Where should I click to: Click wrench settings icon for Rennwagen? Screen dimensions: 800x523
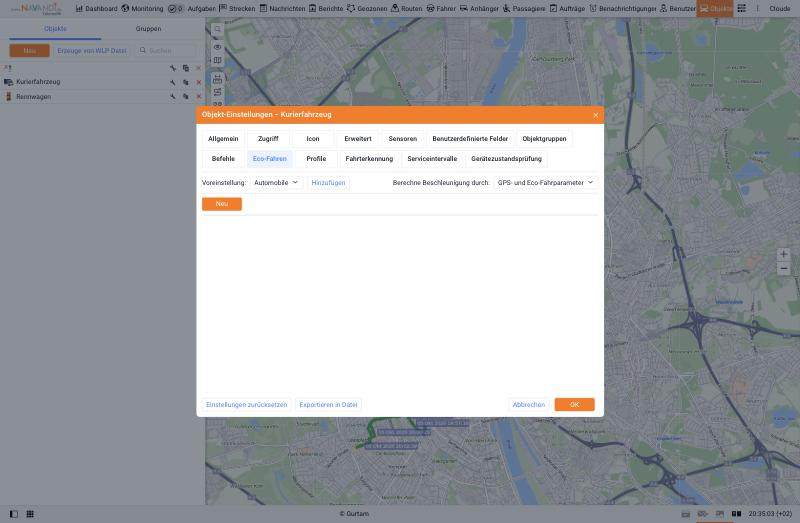tap(172, 96)
